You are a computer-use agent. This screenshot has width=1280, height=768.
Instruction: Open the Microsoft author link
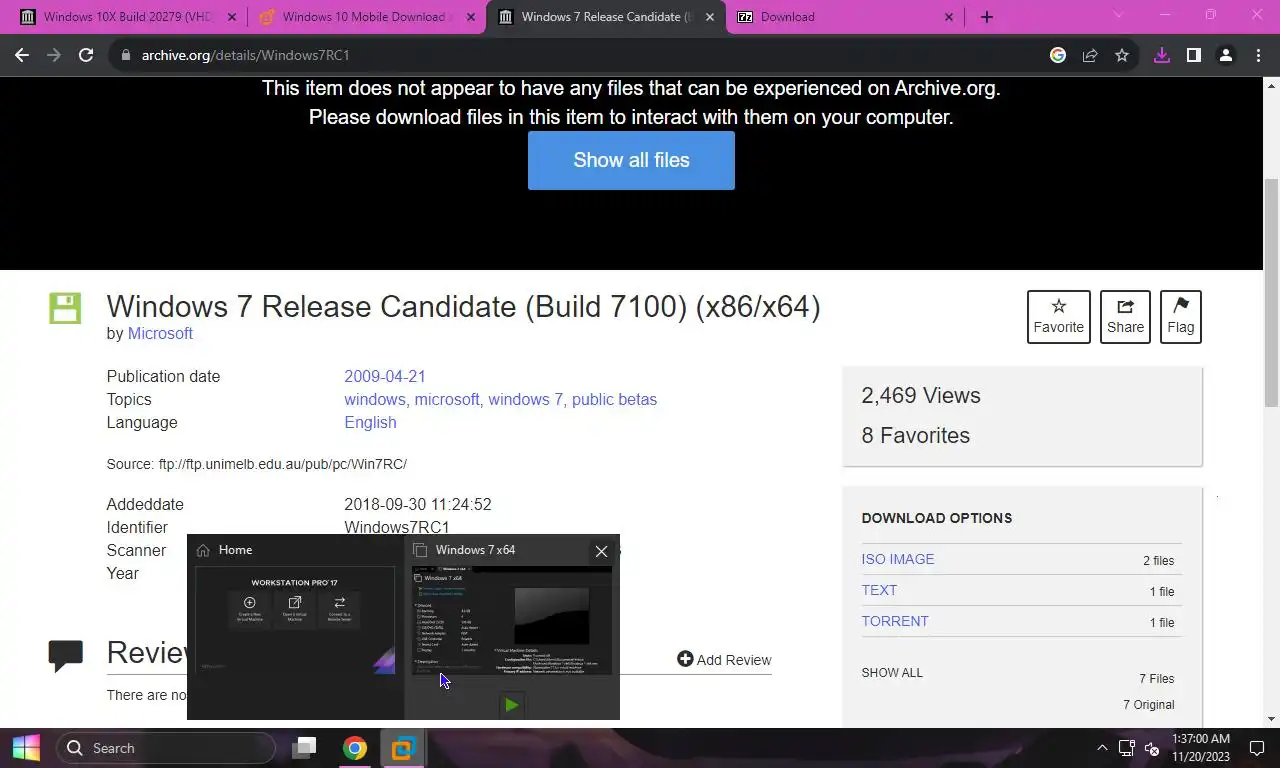point(160,333)
